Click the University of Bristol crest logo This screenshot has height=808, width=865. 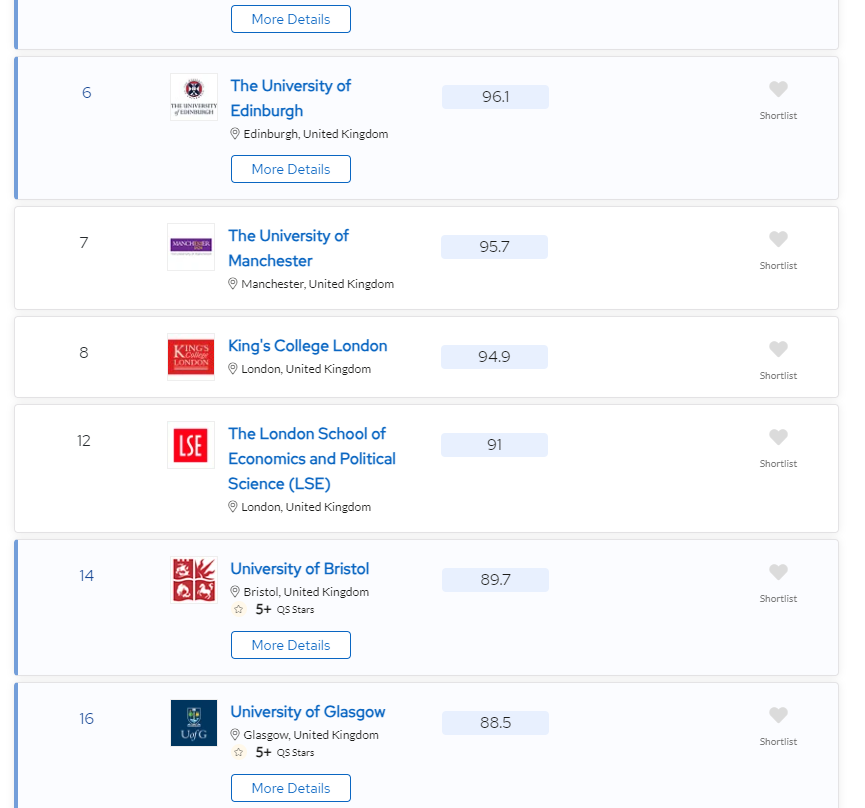(194, 580)
